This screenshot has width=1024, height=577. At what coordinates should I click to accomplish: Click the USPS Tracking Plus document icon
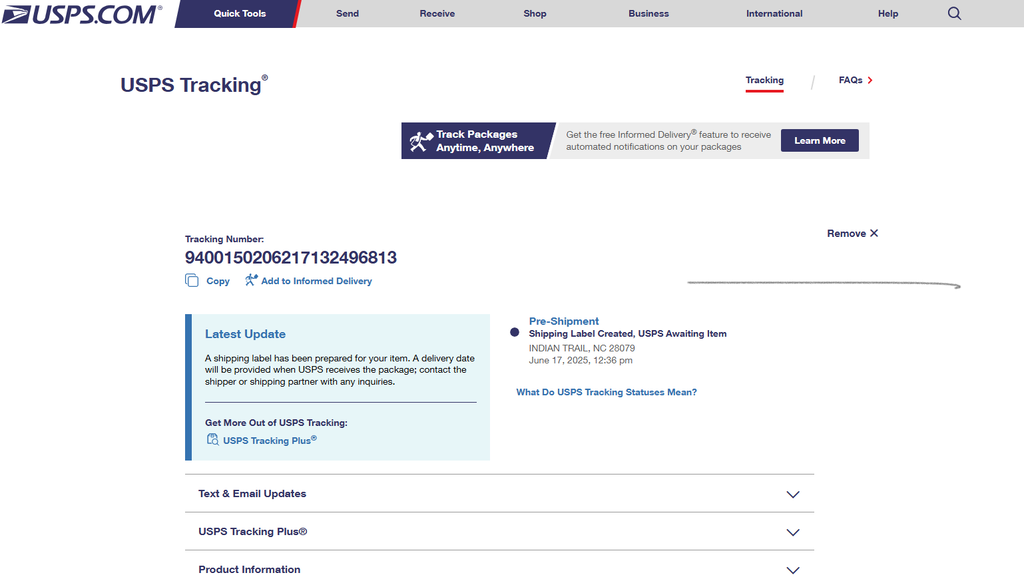point(212,439)
